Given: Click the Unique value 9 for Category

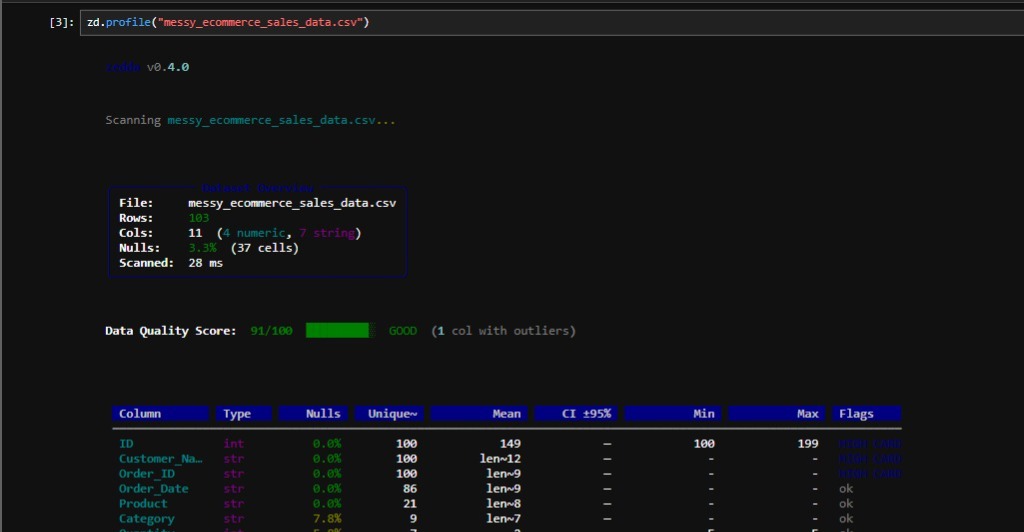Looking at the screenshot, I should point(413,519).
